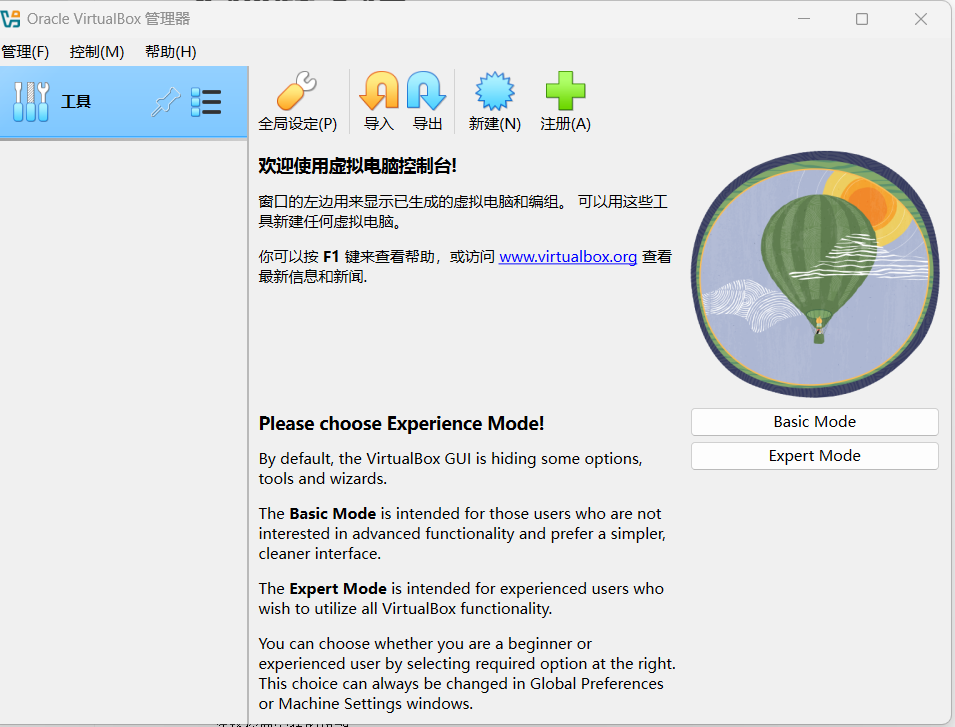Viewport: 955px width, 727px height.
Task: Click the heading 欢迎使用虚拟电脑控制台!
Action: tap(358, 166)
